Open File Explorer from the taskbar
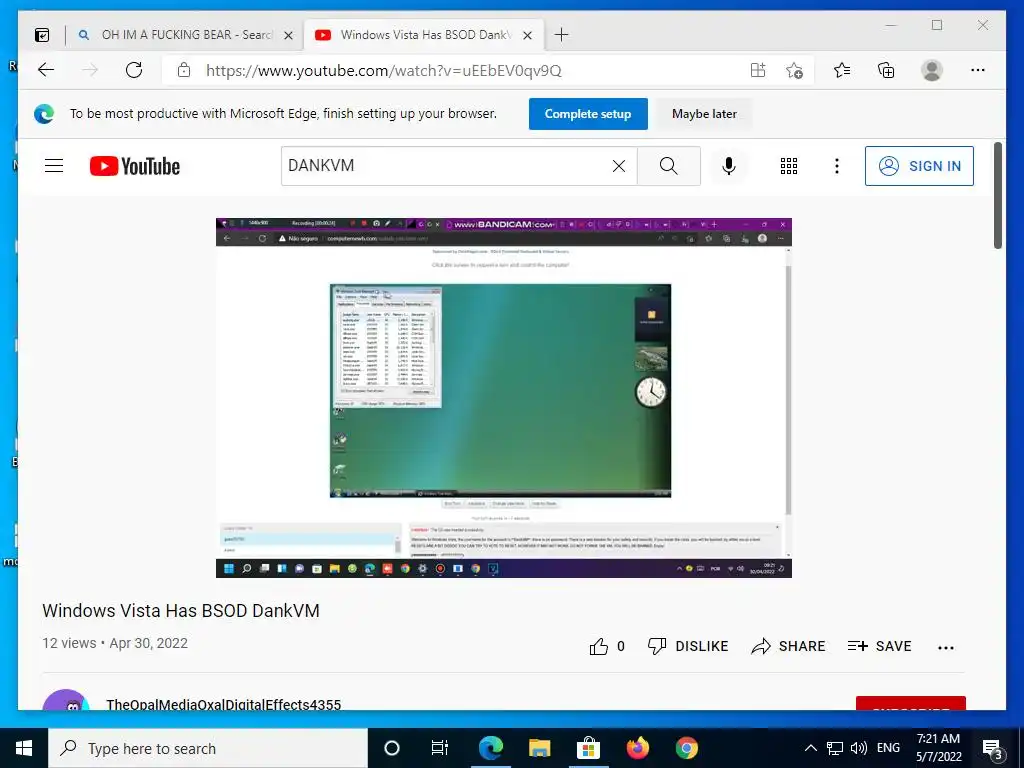Image resolution: width=1024 pixels, height=768 pixels. click(x=539, y=748)
